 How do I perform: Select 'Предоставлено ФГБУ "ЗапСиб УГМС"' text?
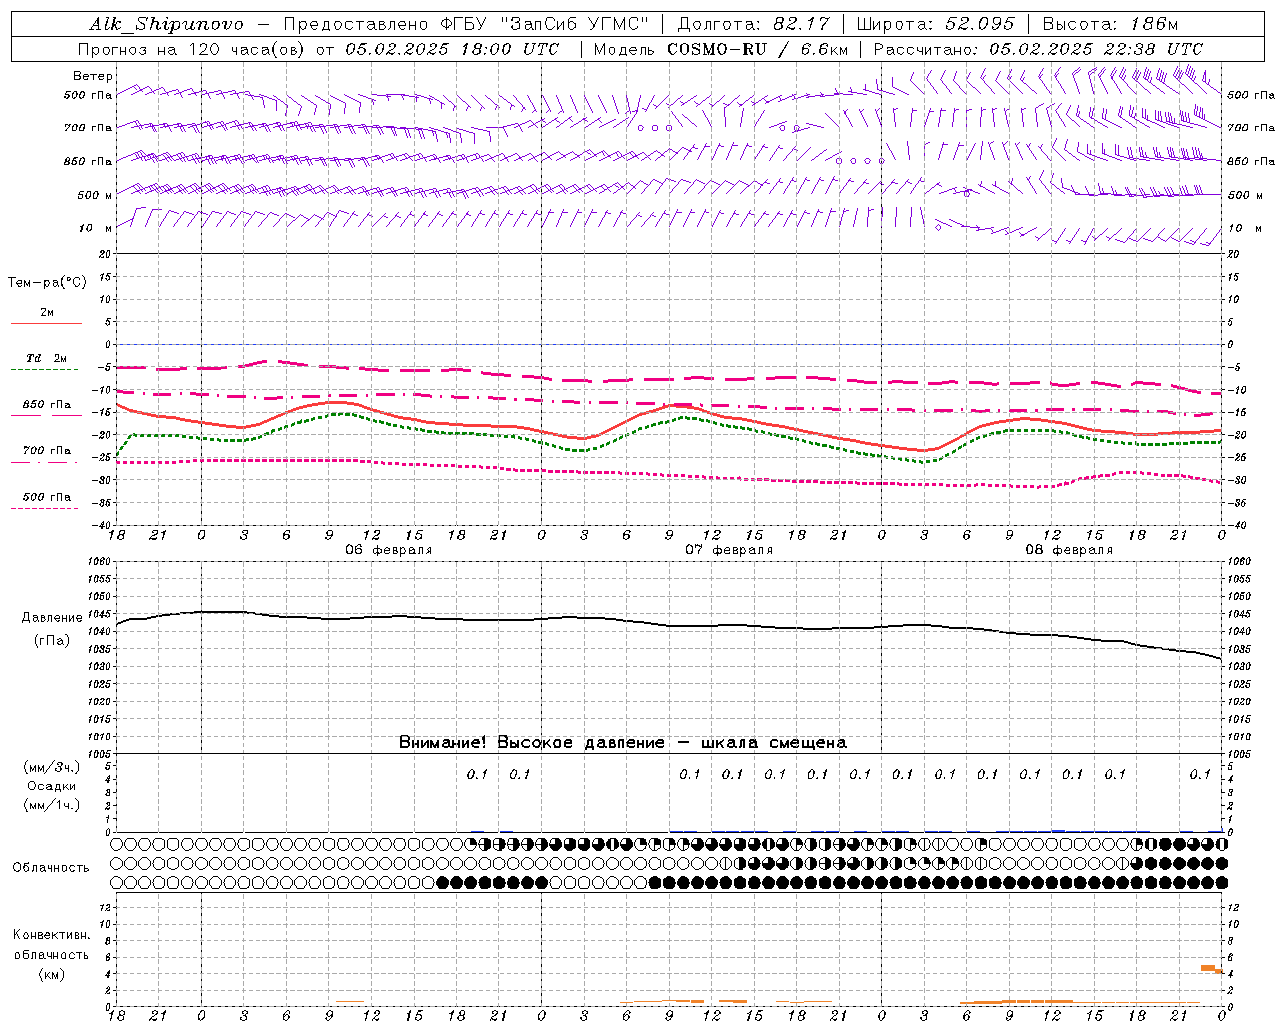(467, 24)
